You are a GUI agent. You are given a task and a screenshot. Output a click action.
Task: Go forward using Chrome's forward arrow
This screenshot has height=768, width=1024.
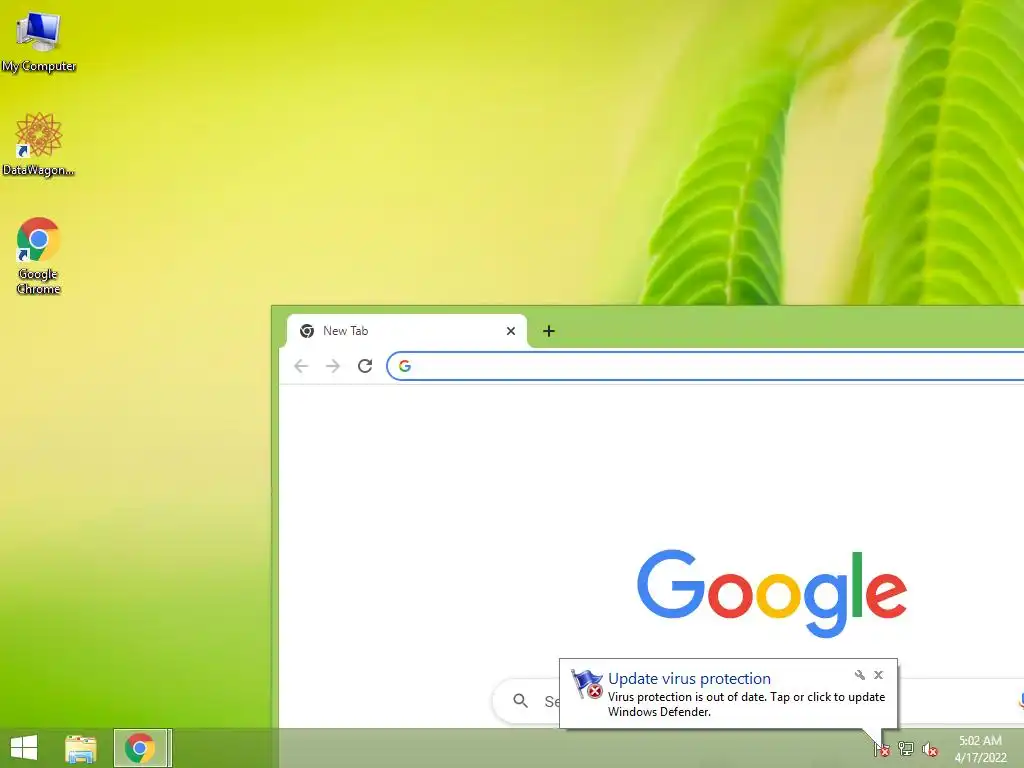tap(333, 366)
